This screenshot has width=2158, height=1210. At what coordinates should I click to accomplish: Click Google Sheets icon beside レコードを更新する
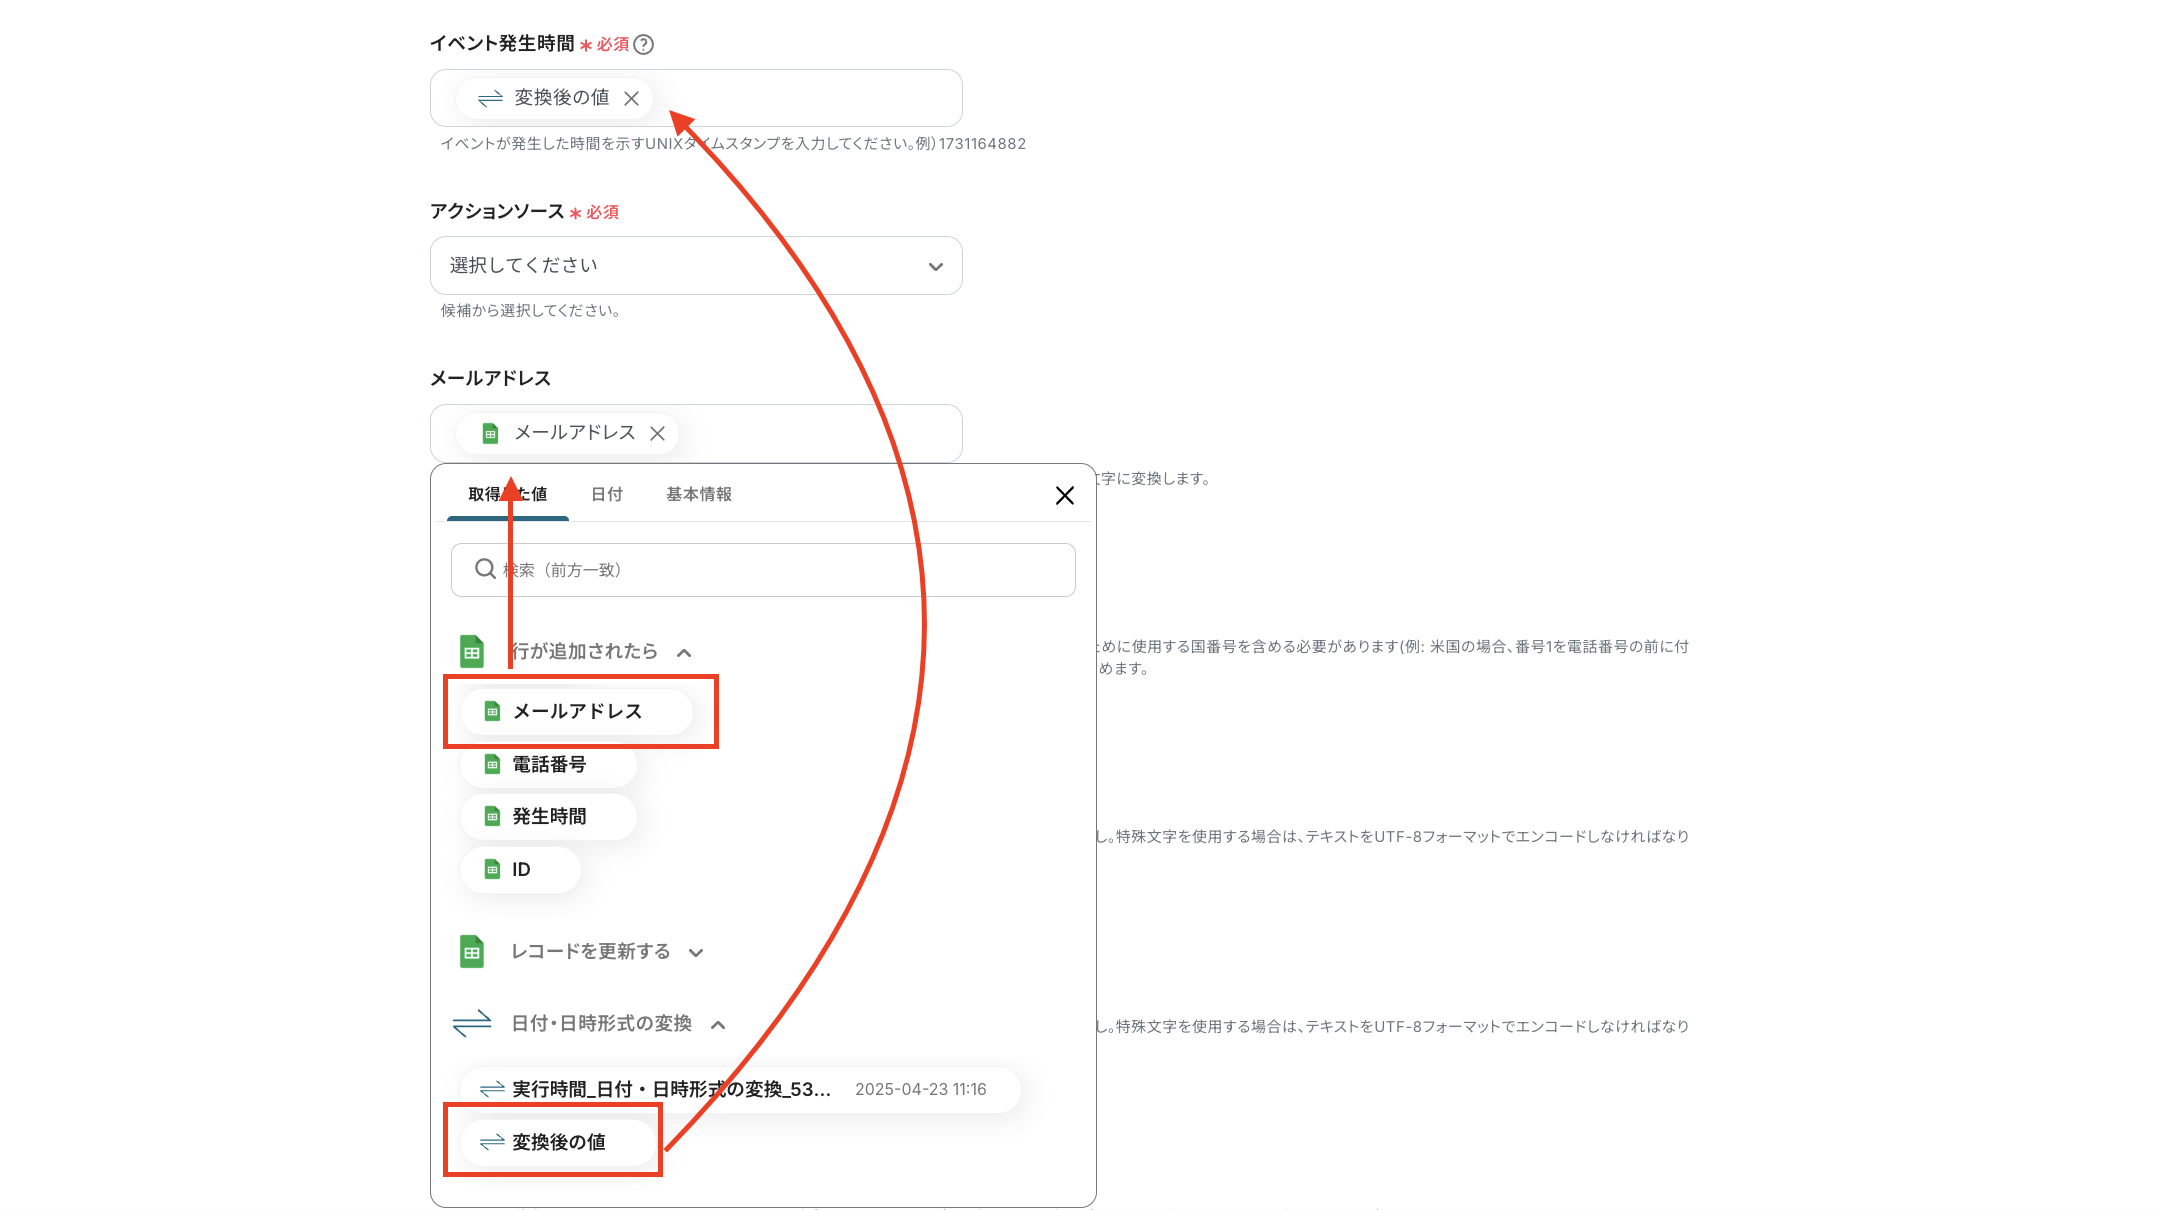pos(472,951)
